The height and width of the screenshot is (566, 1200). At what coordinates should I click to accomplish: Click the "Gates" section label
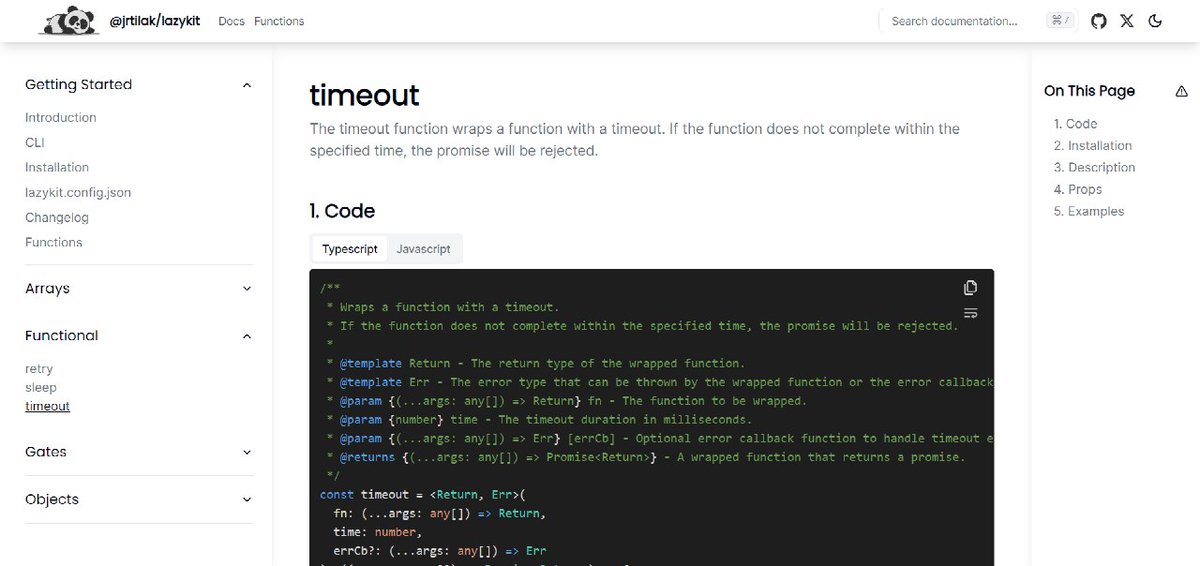point(46,452)
